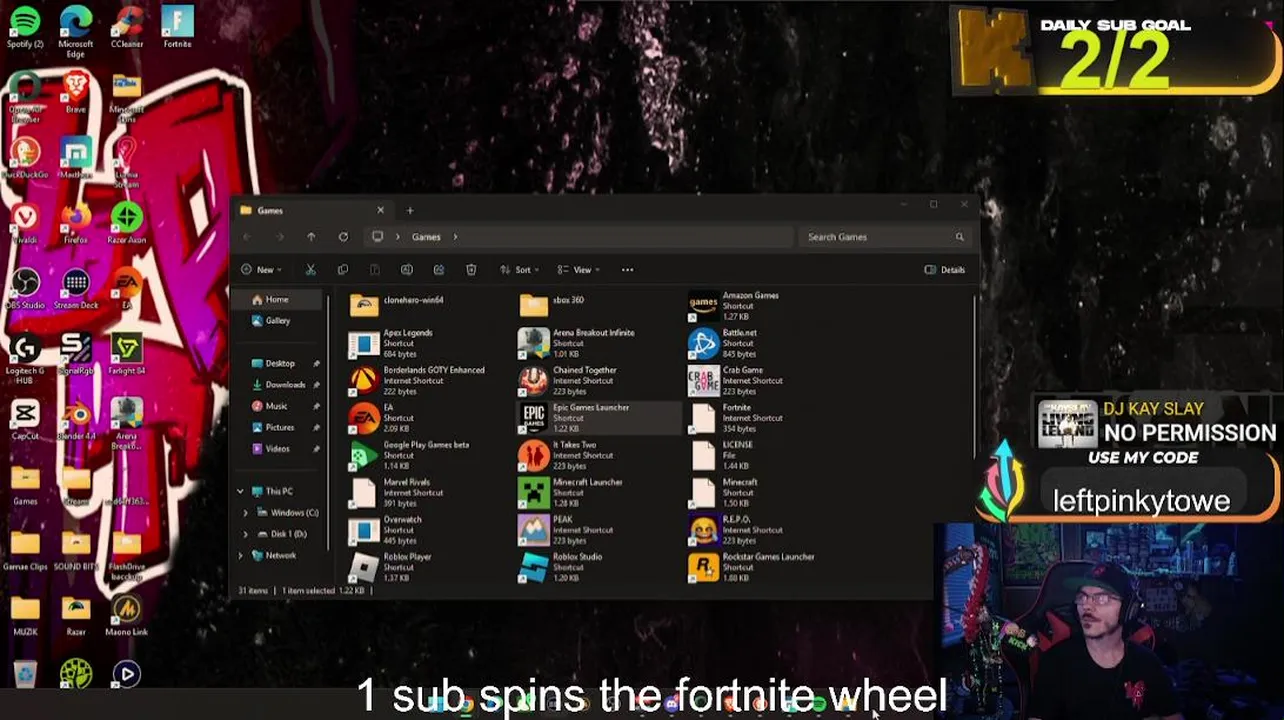Open Logitech G HUB desktop icon
This screenshot has height=720, width=1284.
(26, 359)
